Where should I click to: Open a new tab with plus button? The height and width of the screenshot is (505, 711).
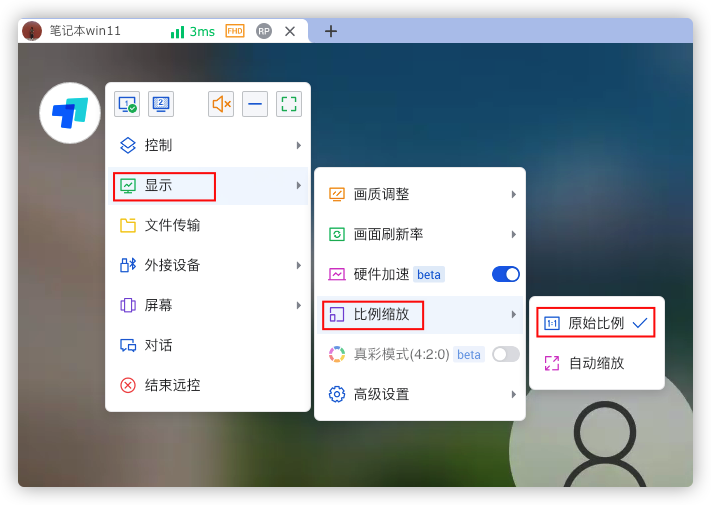pyautogui.click(x=331, y=31)
